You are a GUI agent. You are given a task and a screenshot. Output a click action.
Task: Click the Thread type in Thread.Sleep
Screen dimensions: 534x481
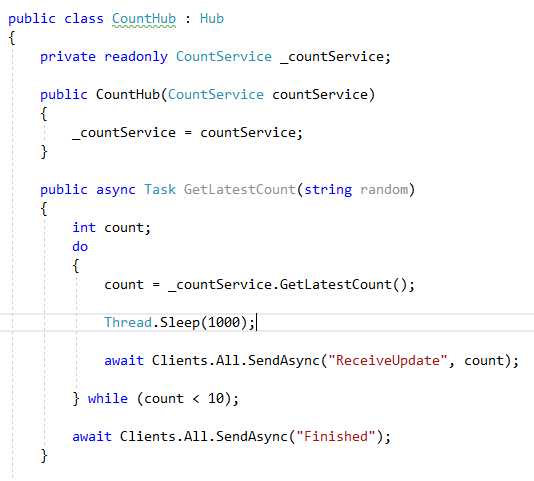pos(128,322)
